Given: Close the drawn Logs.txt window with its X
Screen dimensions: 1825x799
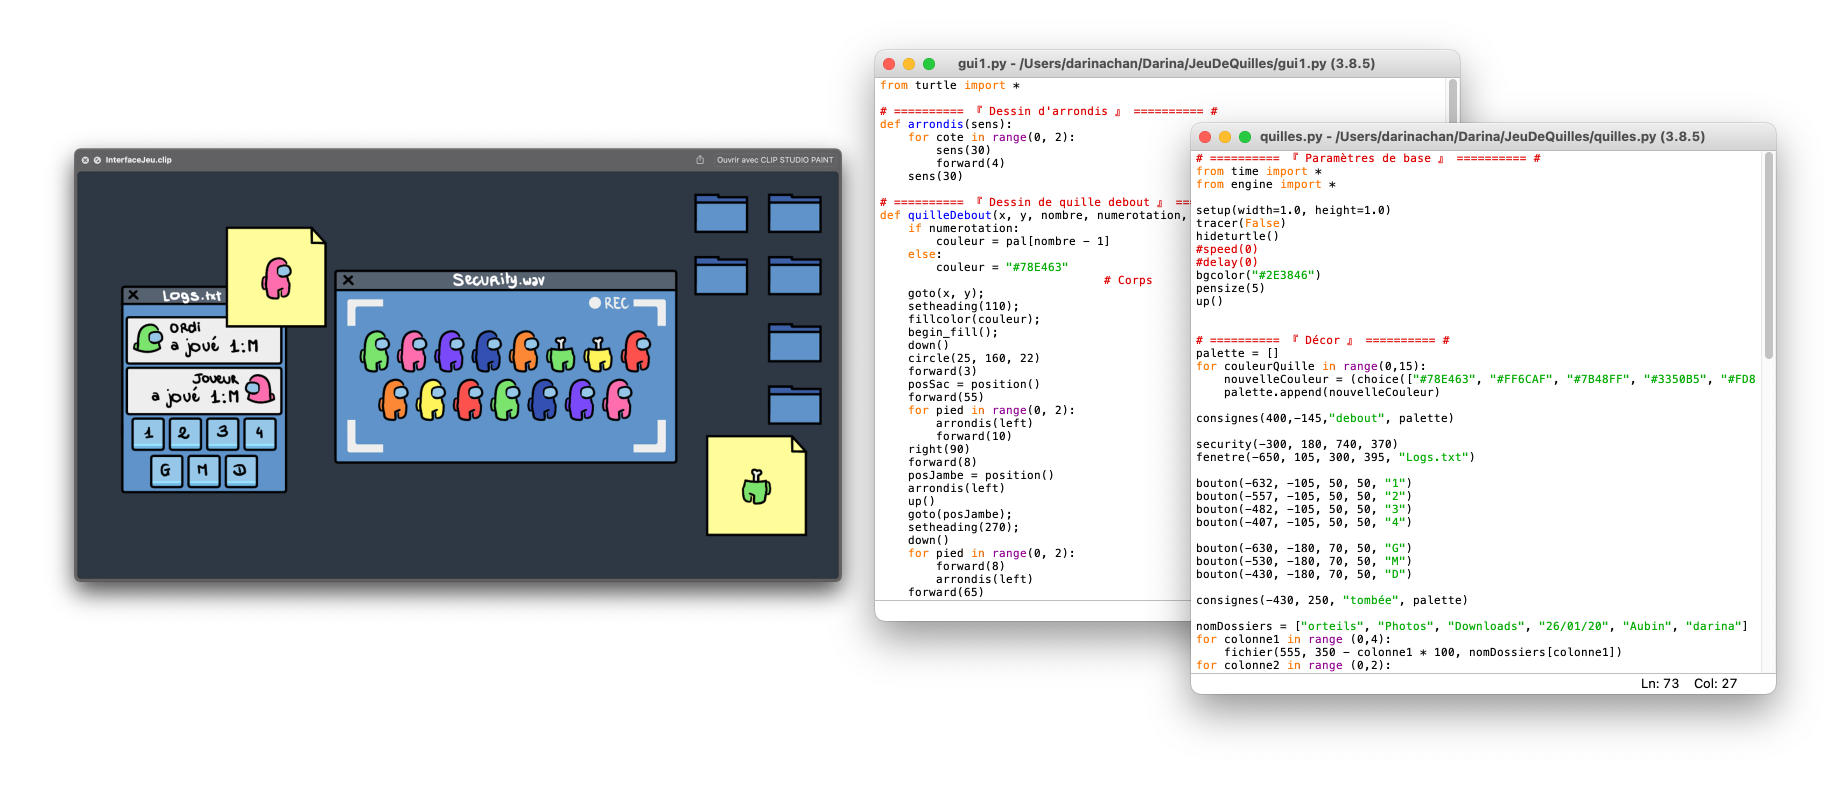Looking at the screenshot, I should click(133, 295).
